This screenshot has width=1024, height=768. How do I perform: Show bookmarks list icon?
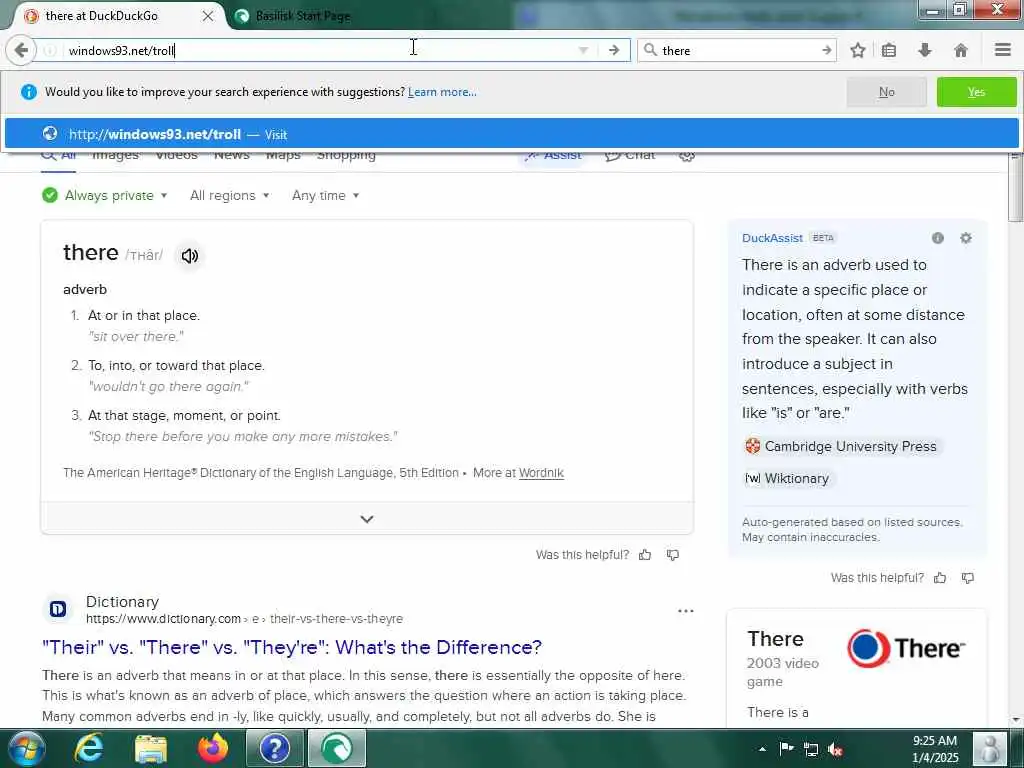[x=889, y=50]
